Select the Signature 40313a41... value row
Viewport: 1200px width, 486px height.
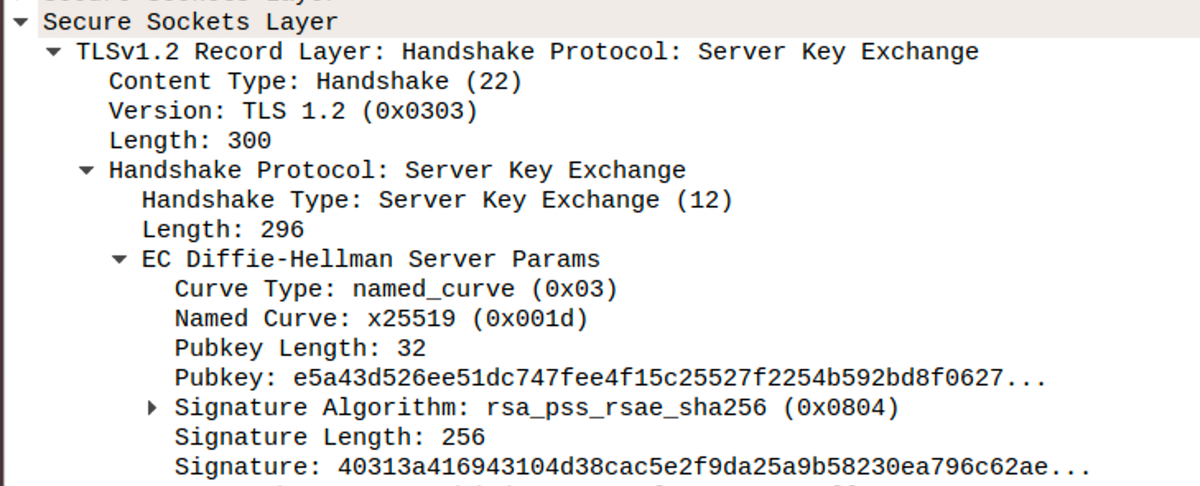point(630,467)
